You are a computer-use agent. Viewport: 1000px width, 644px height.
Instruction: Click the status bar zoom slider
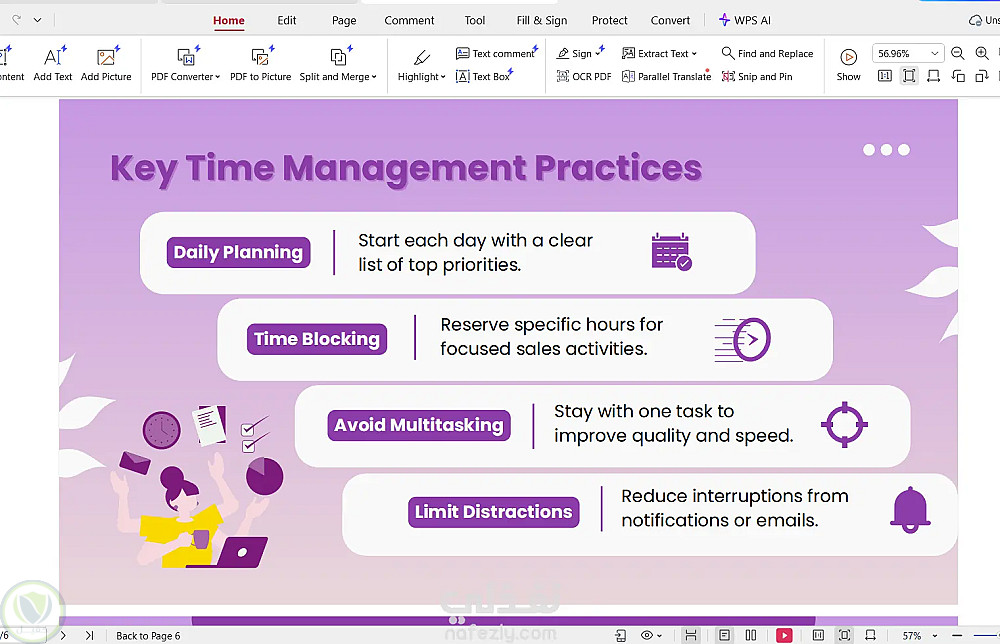[x=986, y=635]
